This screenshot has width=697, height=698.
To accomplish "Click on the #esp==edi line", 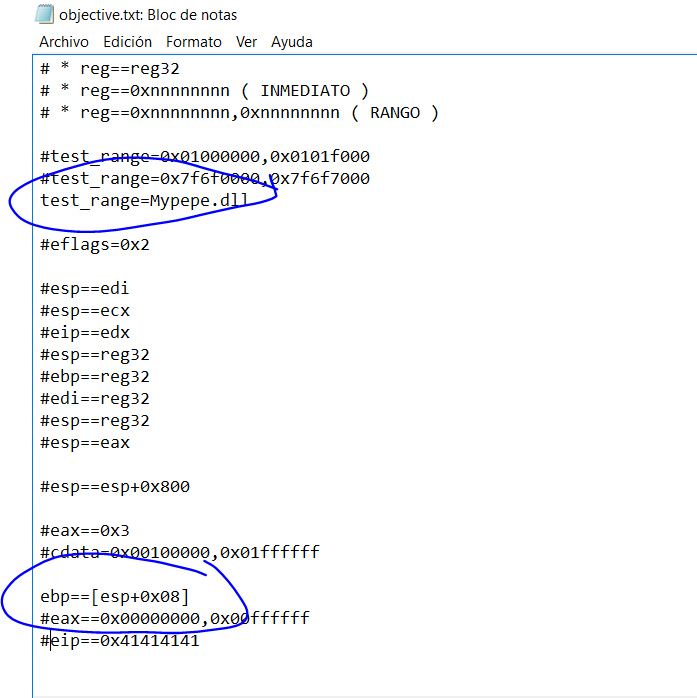I will coord(85,289).
